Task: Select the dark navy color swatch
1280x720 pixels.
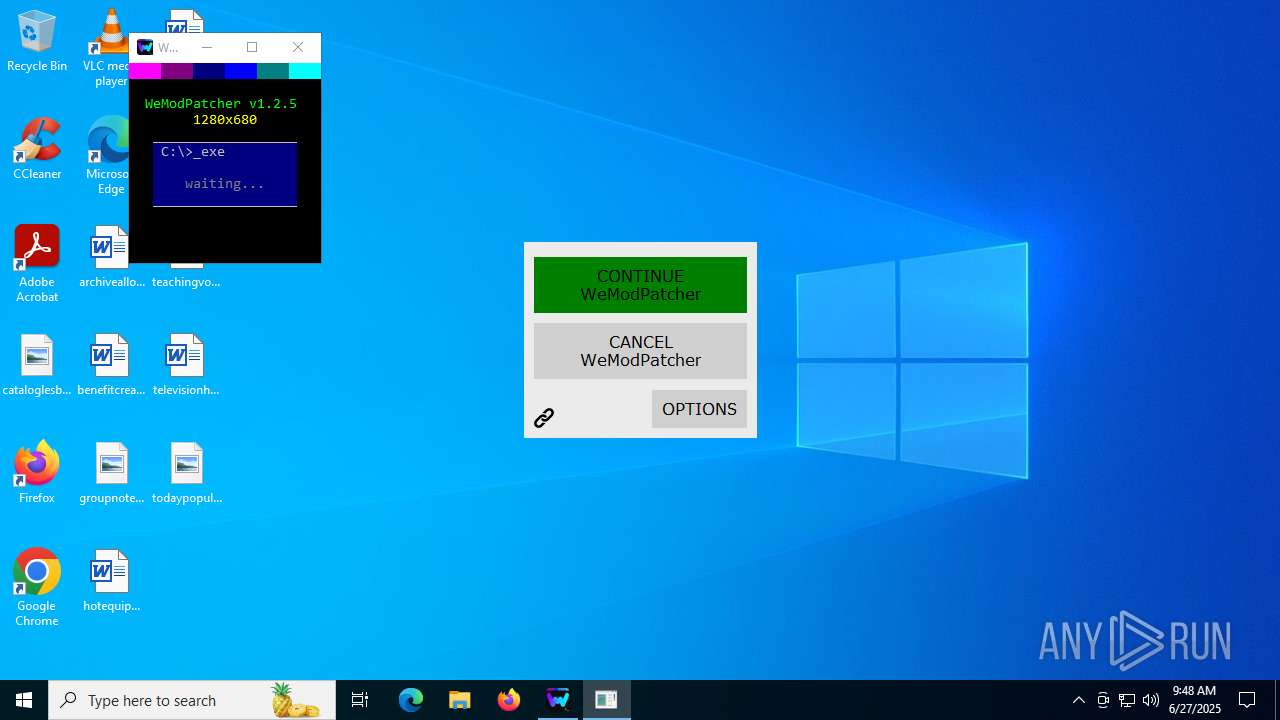Action: coord(209,71)
